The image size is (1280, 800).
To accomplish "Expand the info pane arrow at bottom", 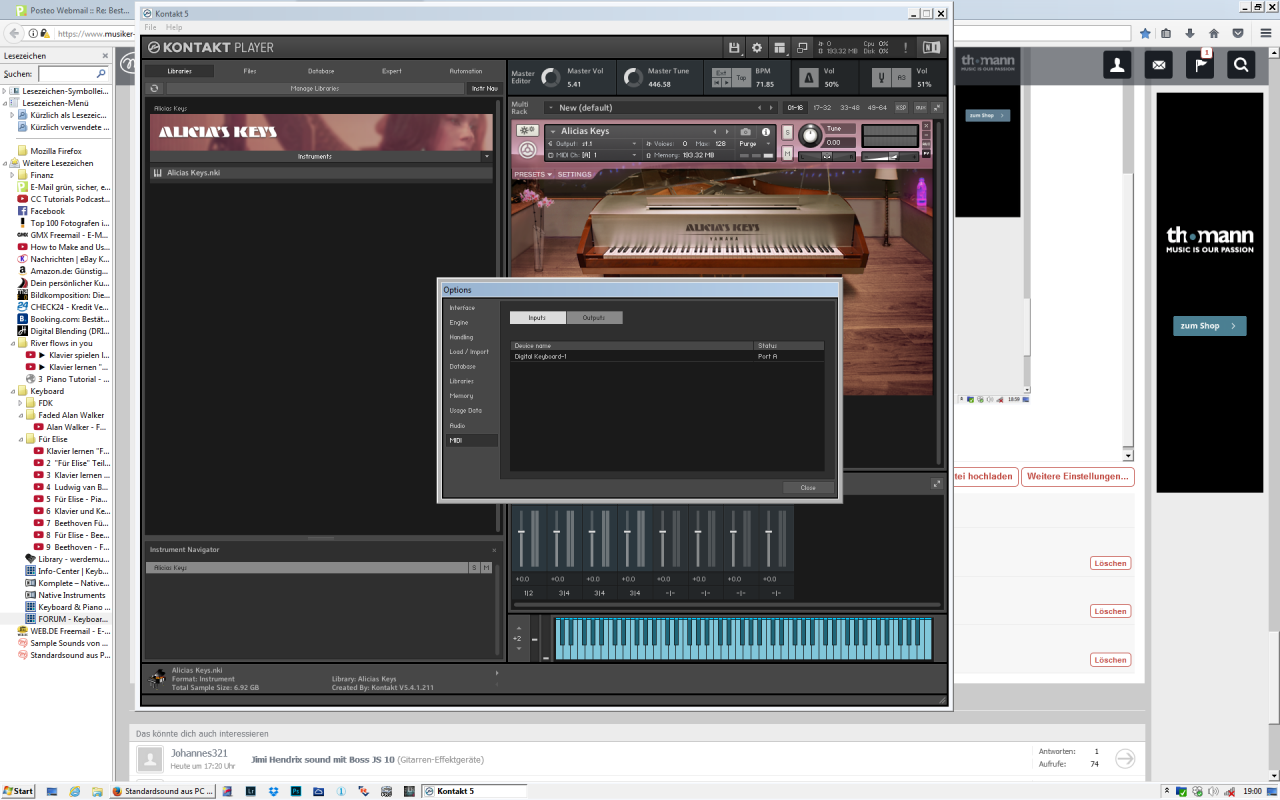I will pyautogui.click(x=497, y=672).
